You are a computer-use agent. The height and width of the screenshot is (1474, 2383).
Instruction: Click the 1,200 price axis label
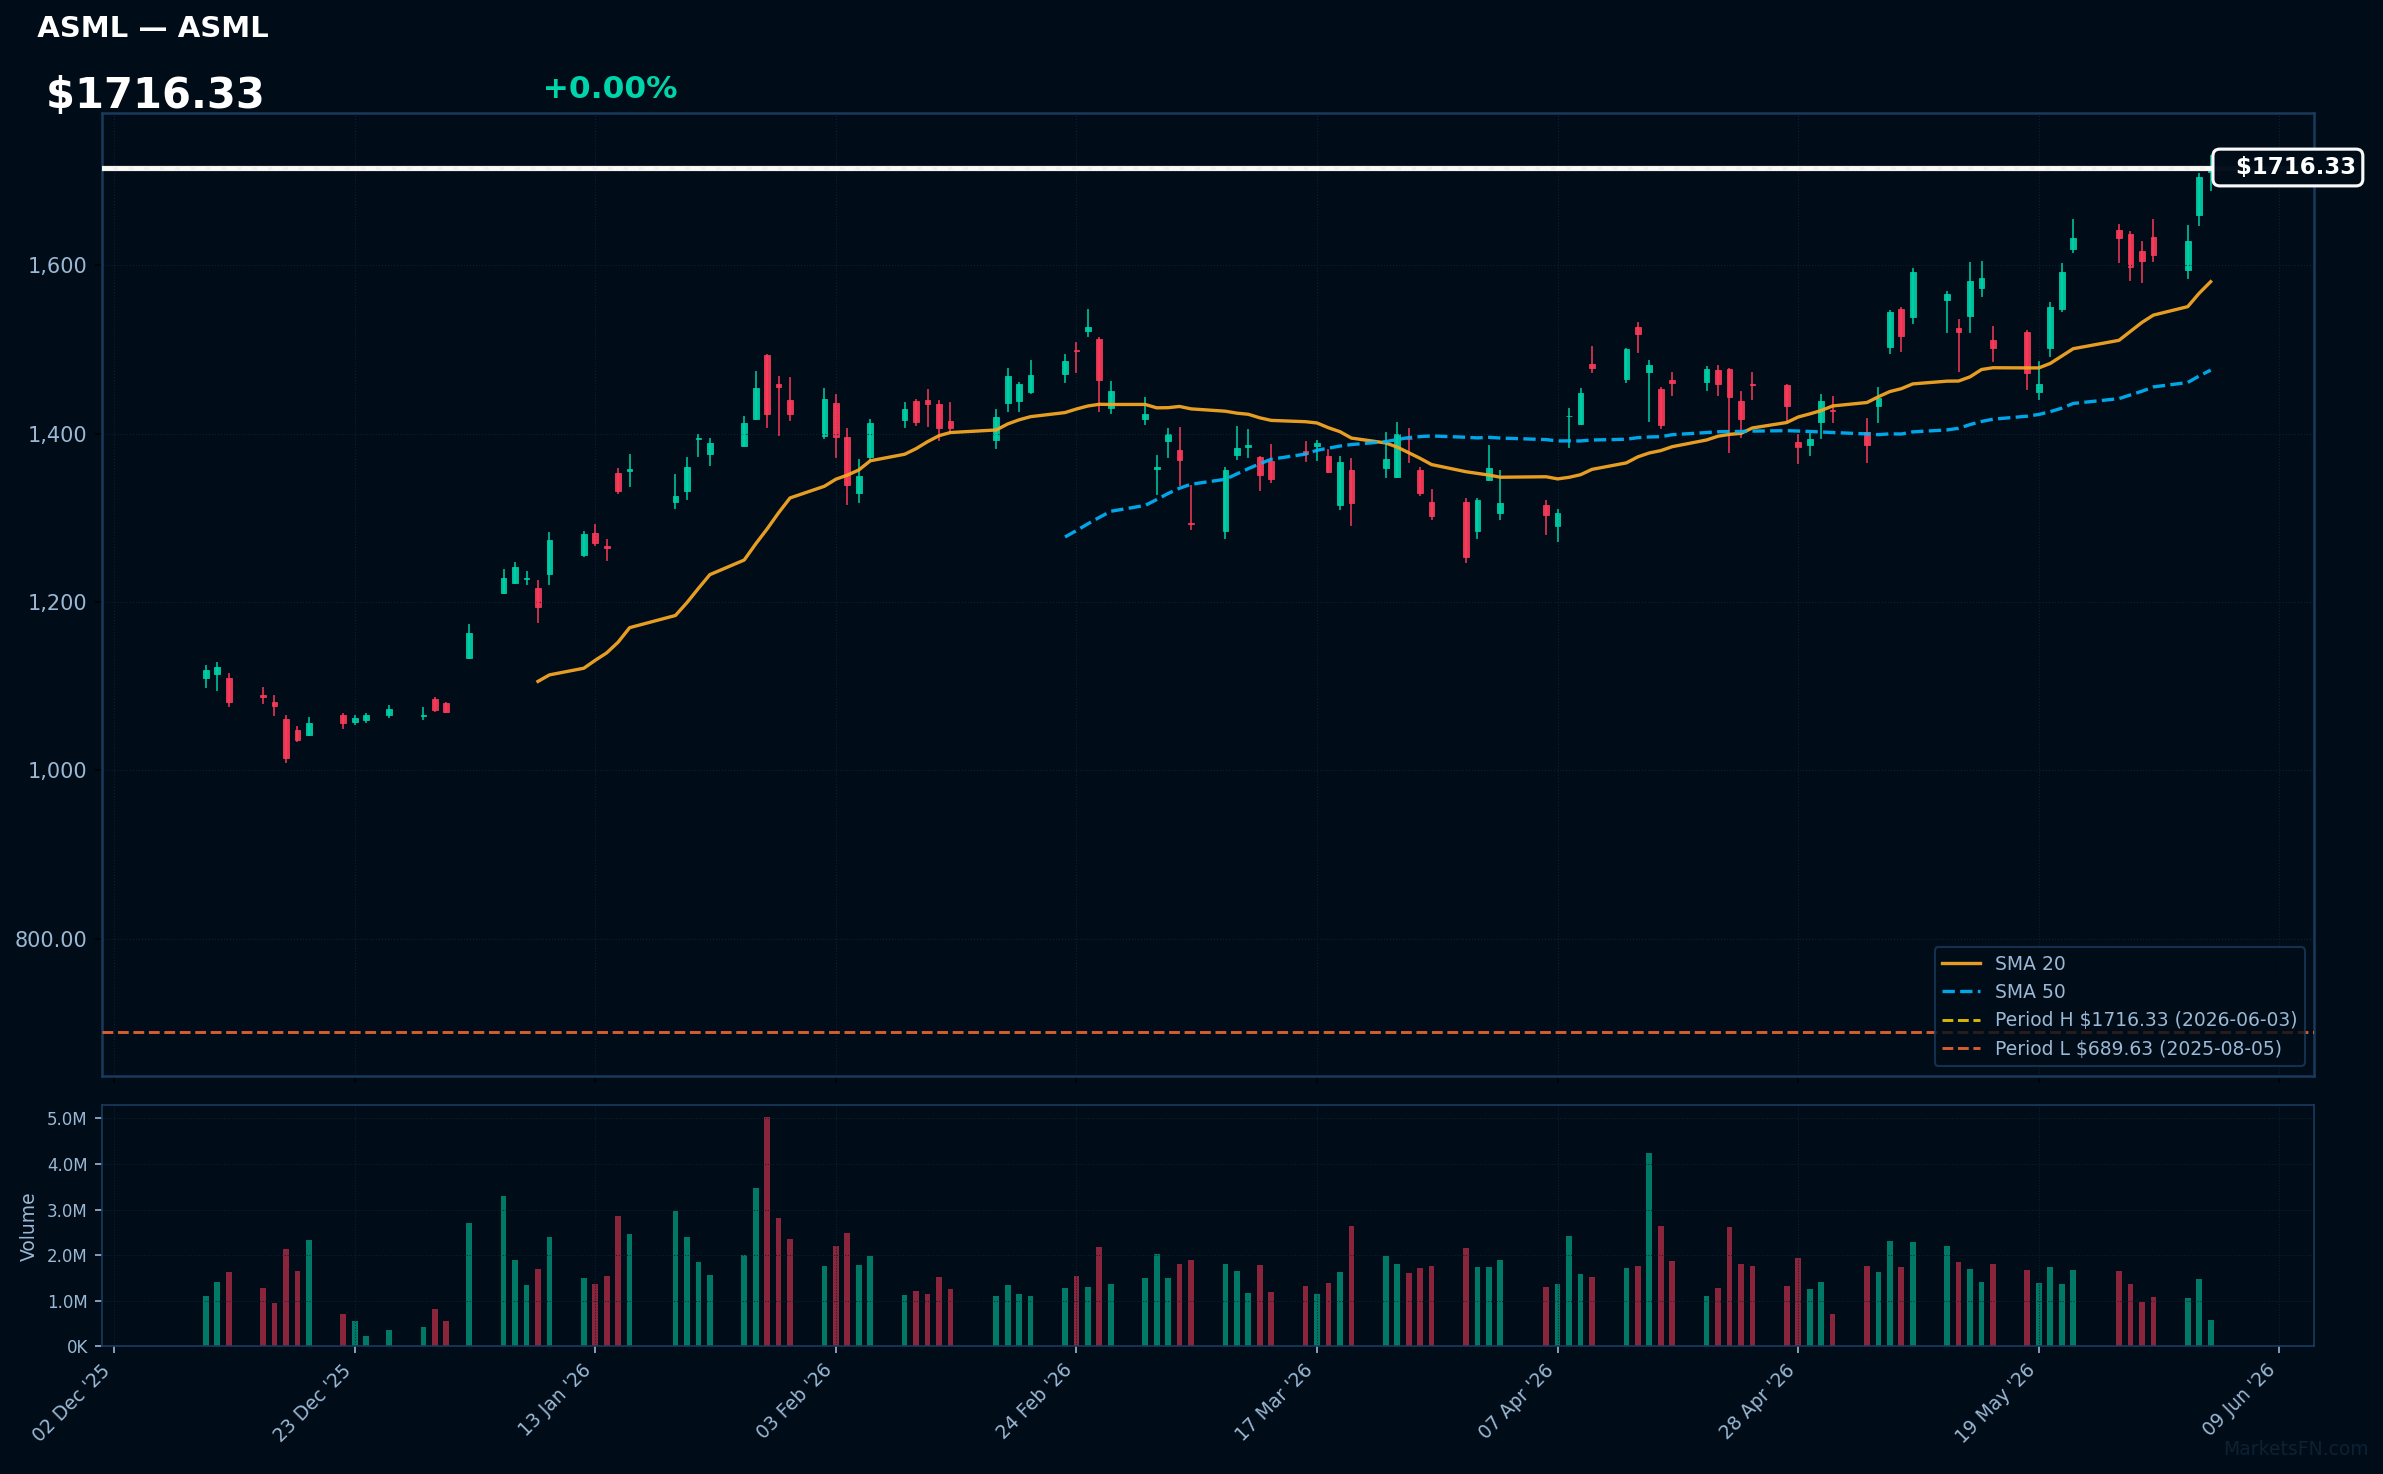pos(57,602)
